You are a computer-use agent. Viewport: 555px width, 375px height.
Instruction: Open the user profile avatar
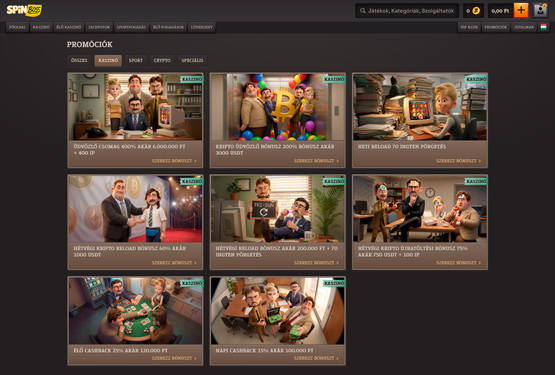tap(540, 11)
